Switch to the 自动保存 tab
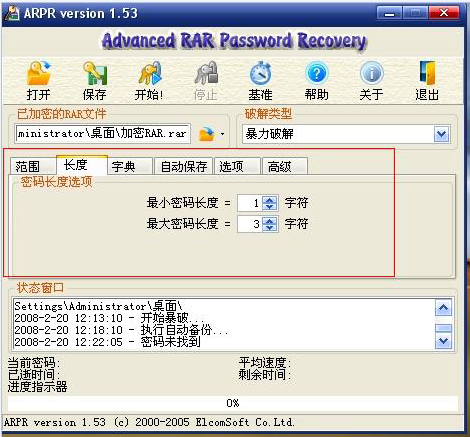 pyautogui.click(x=184, y=166)
